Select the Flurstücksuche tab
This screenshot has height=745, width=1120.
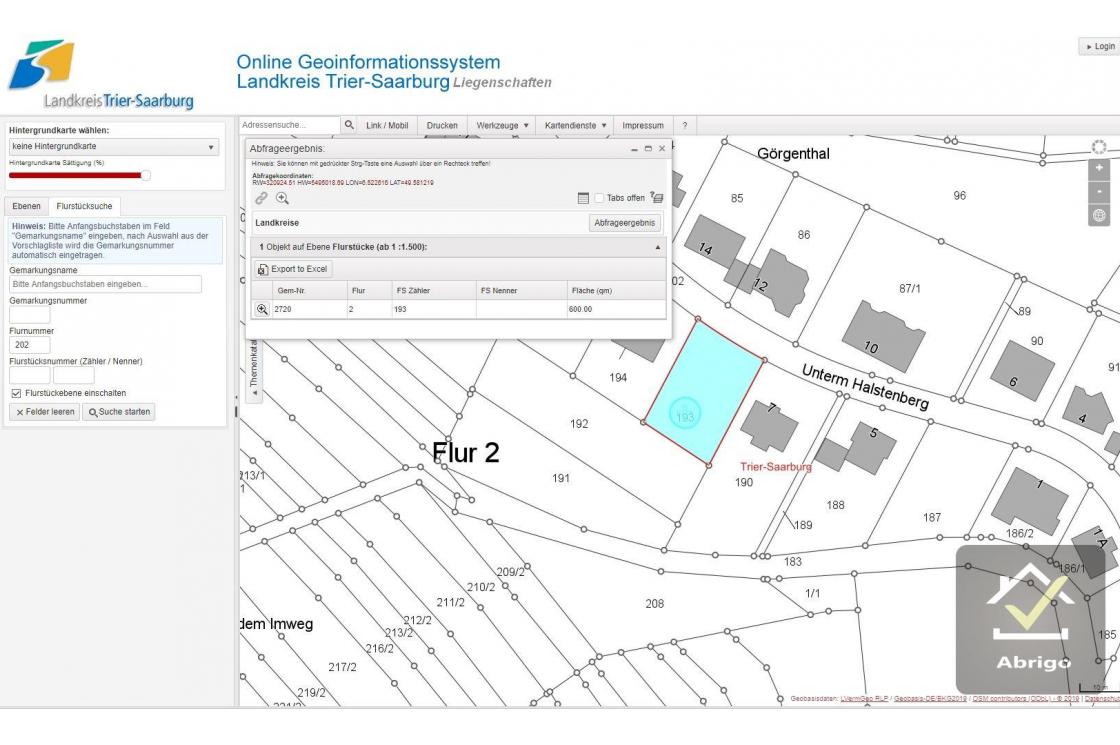tap(84, 206)
